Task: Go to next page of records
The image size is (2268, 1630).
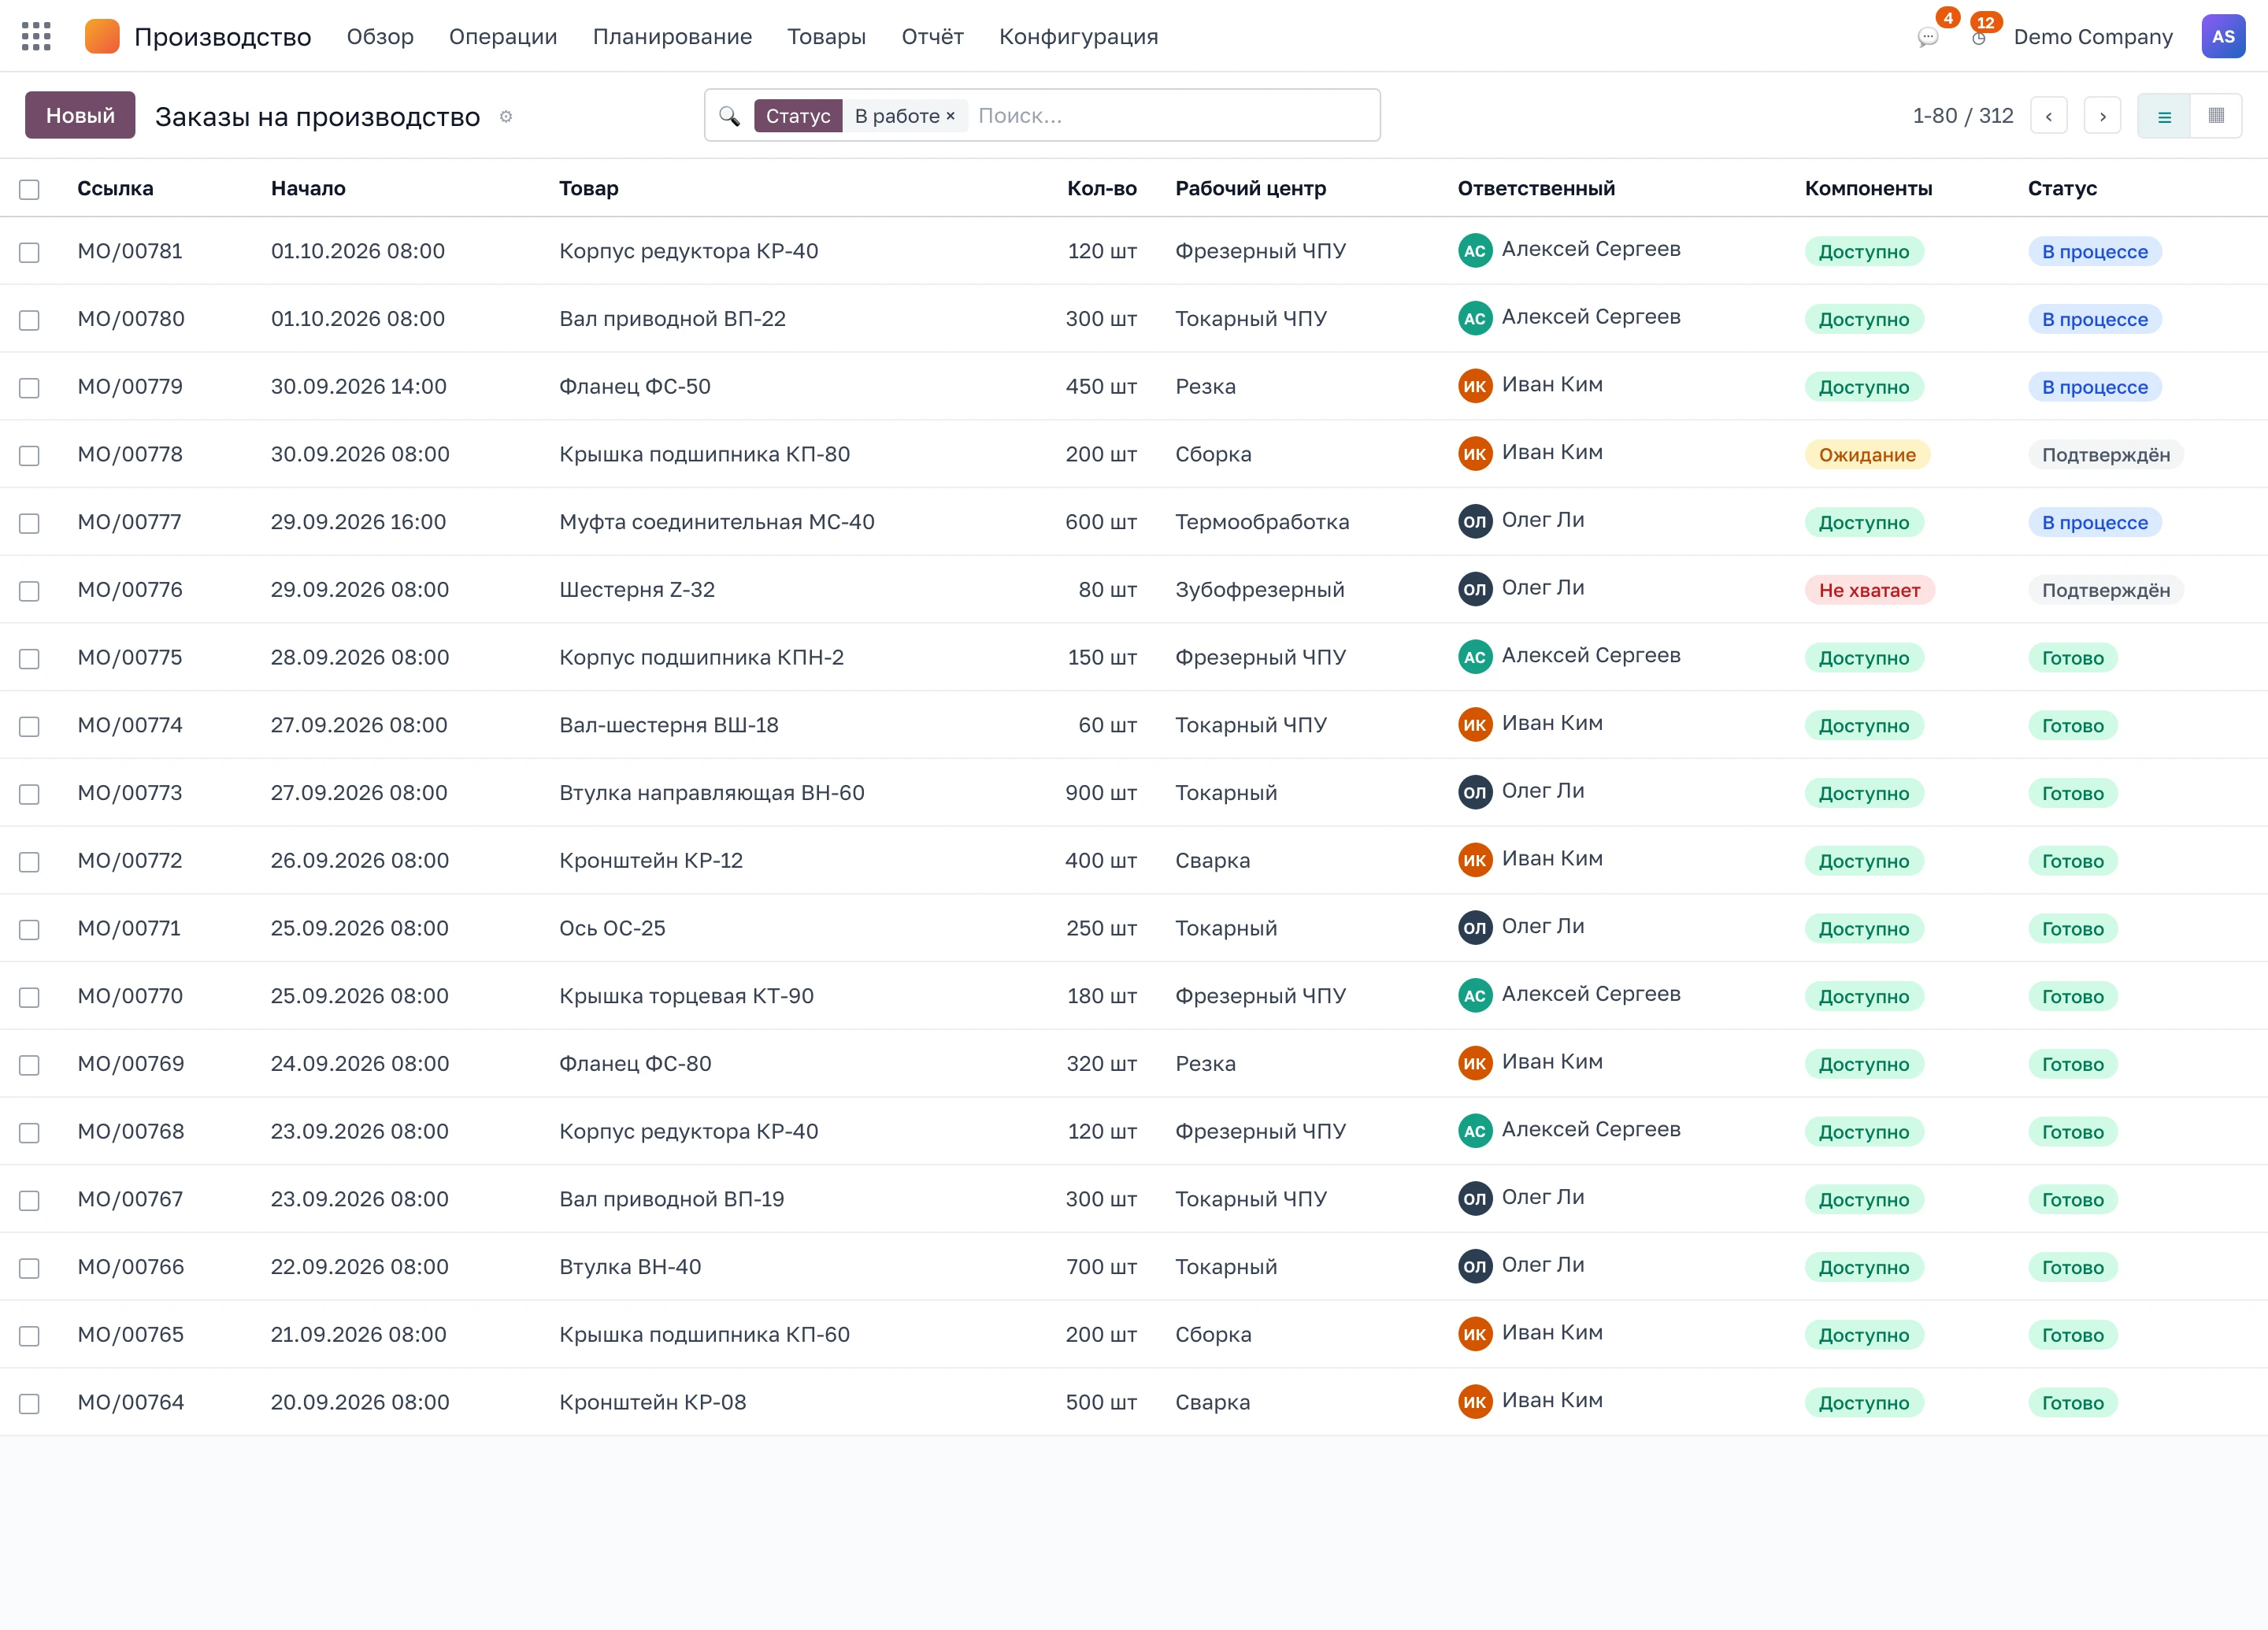Action: pyautogui.click(x=2102, y=116)
